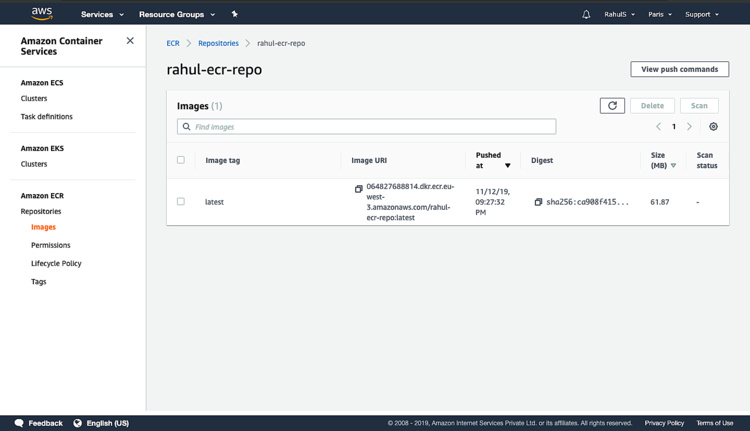Copy the image URI using copy icon
The width and height of the screenshot is (750, 431).
[359, 189]
